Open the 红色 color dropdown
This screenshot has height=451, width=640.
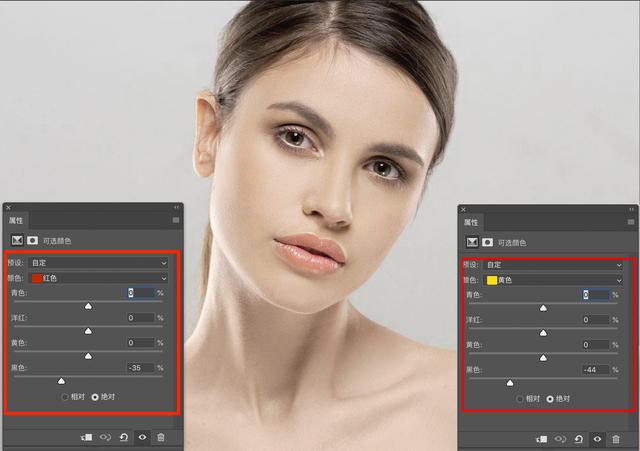tap(100, 278)
